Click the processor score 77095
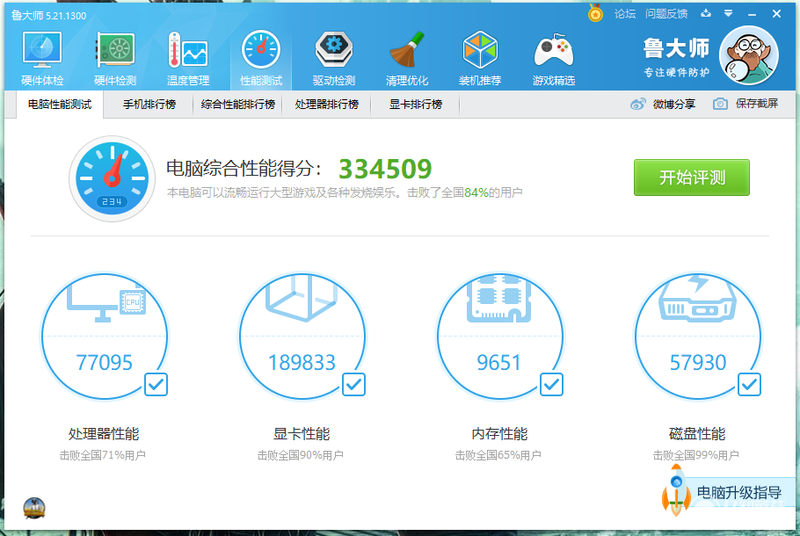This screenshot has width=800, height=536. pyautogui.click(x=104, y=363)
